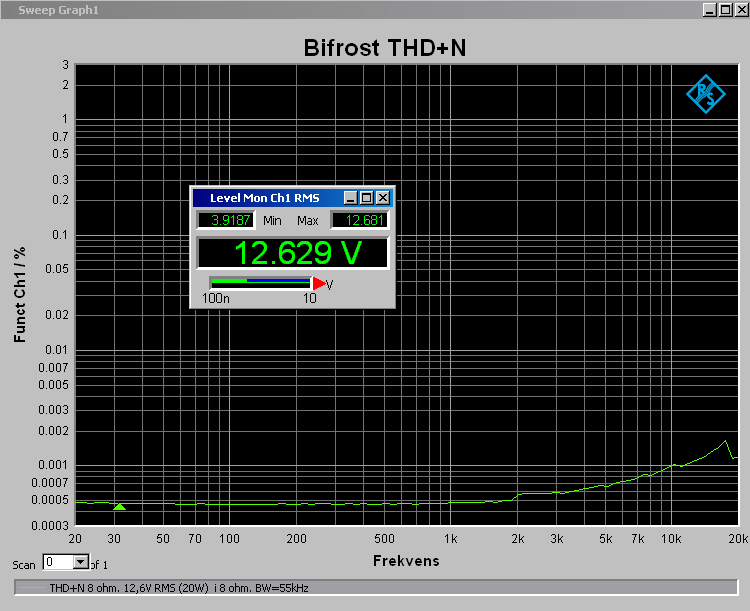Click the 'of 1' scan count text

coord(99,565)
